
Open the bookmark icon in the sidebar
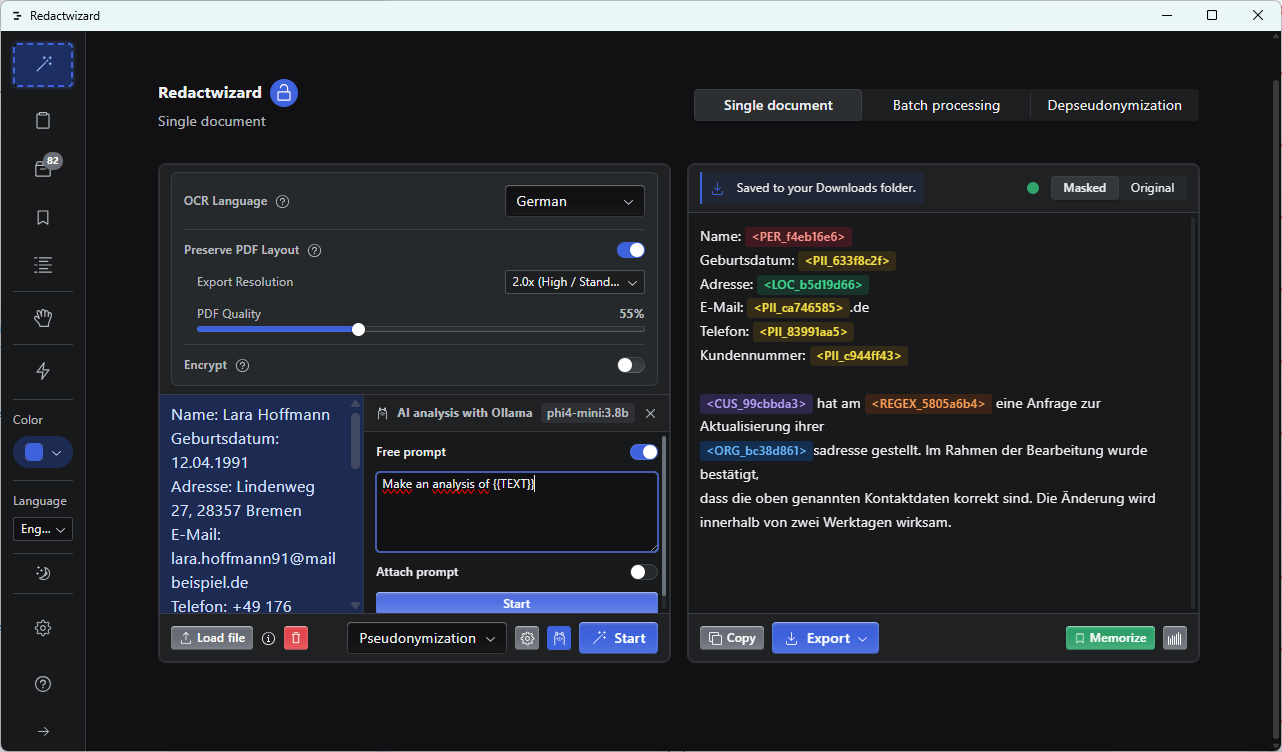tap(43, 217)
